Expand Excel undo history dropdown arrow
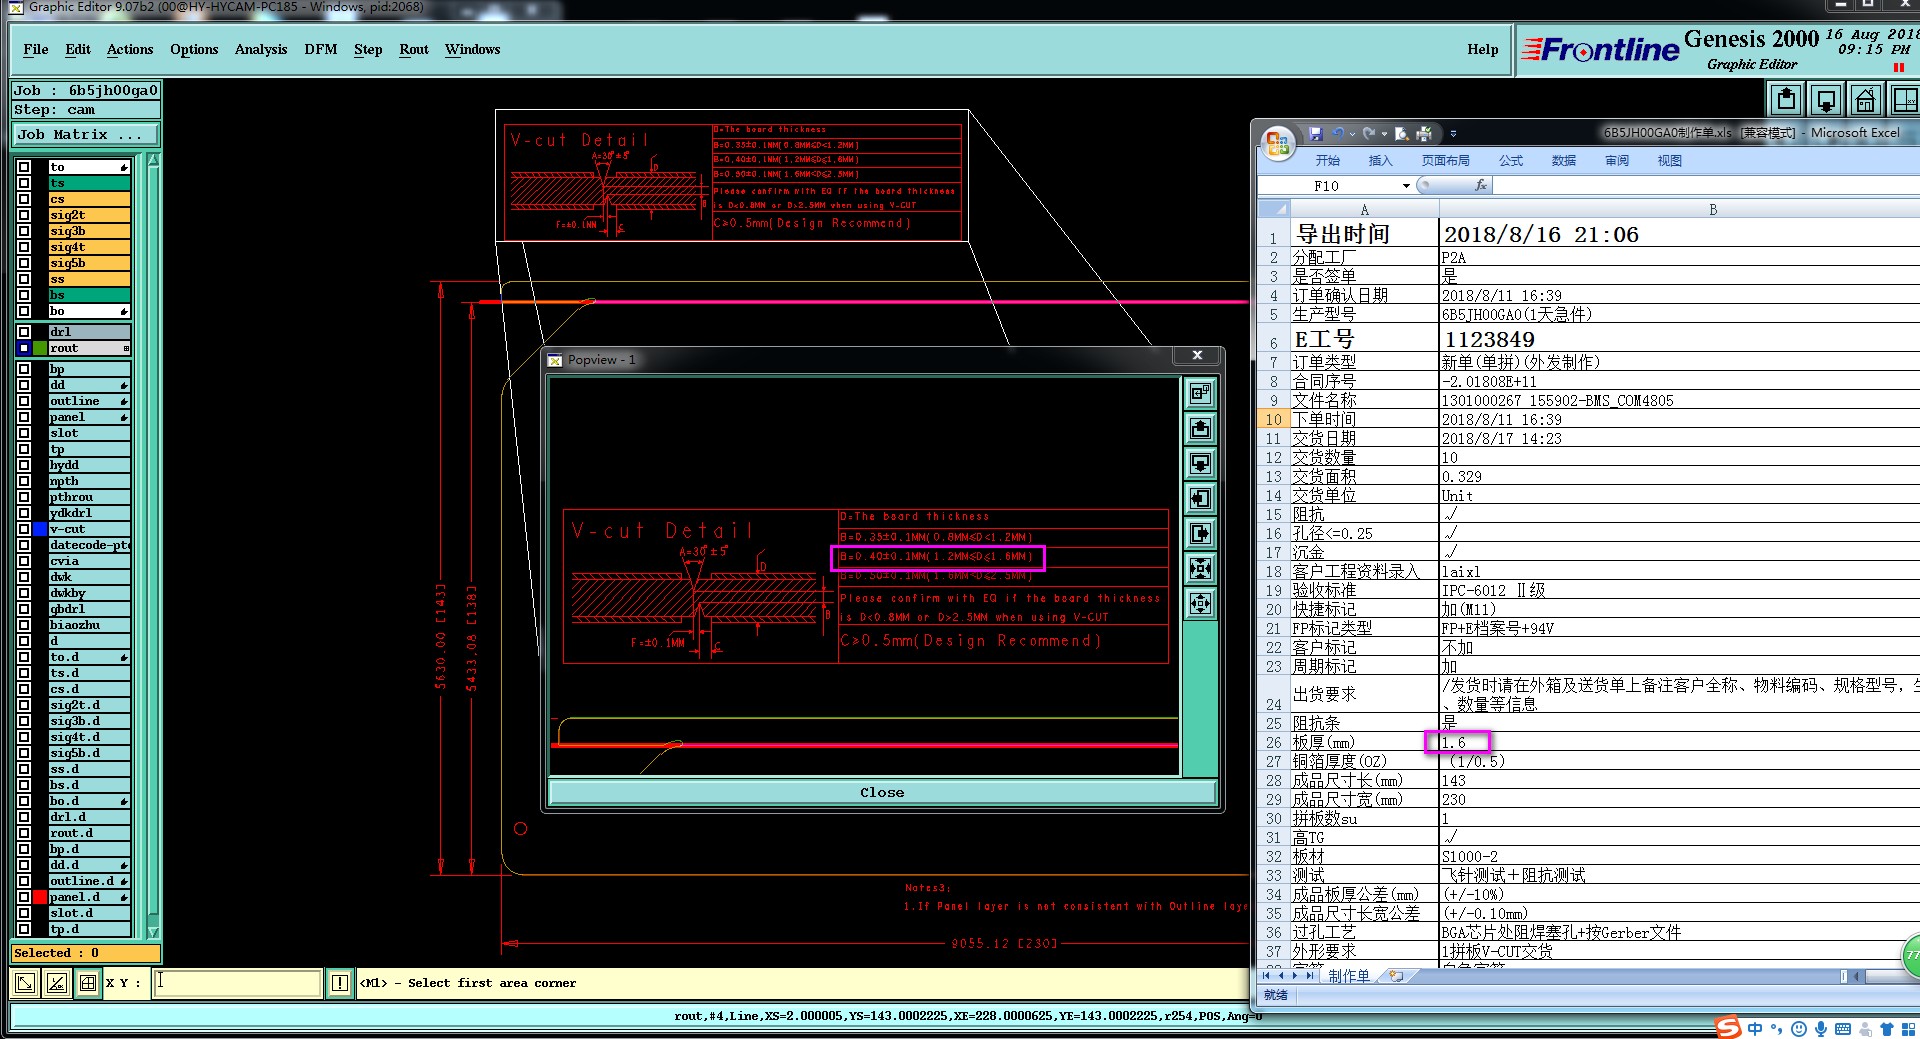Screen dimensions: 1920x1039 (1352, 134)
